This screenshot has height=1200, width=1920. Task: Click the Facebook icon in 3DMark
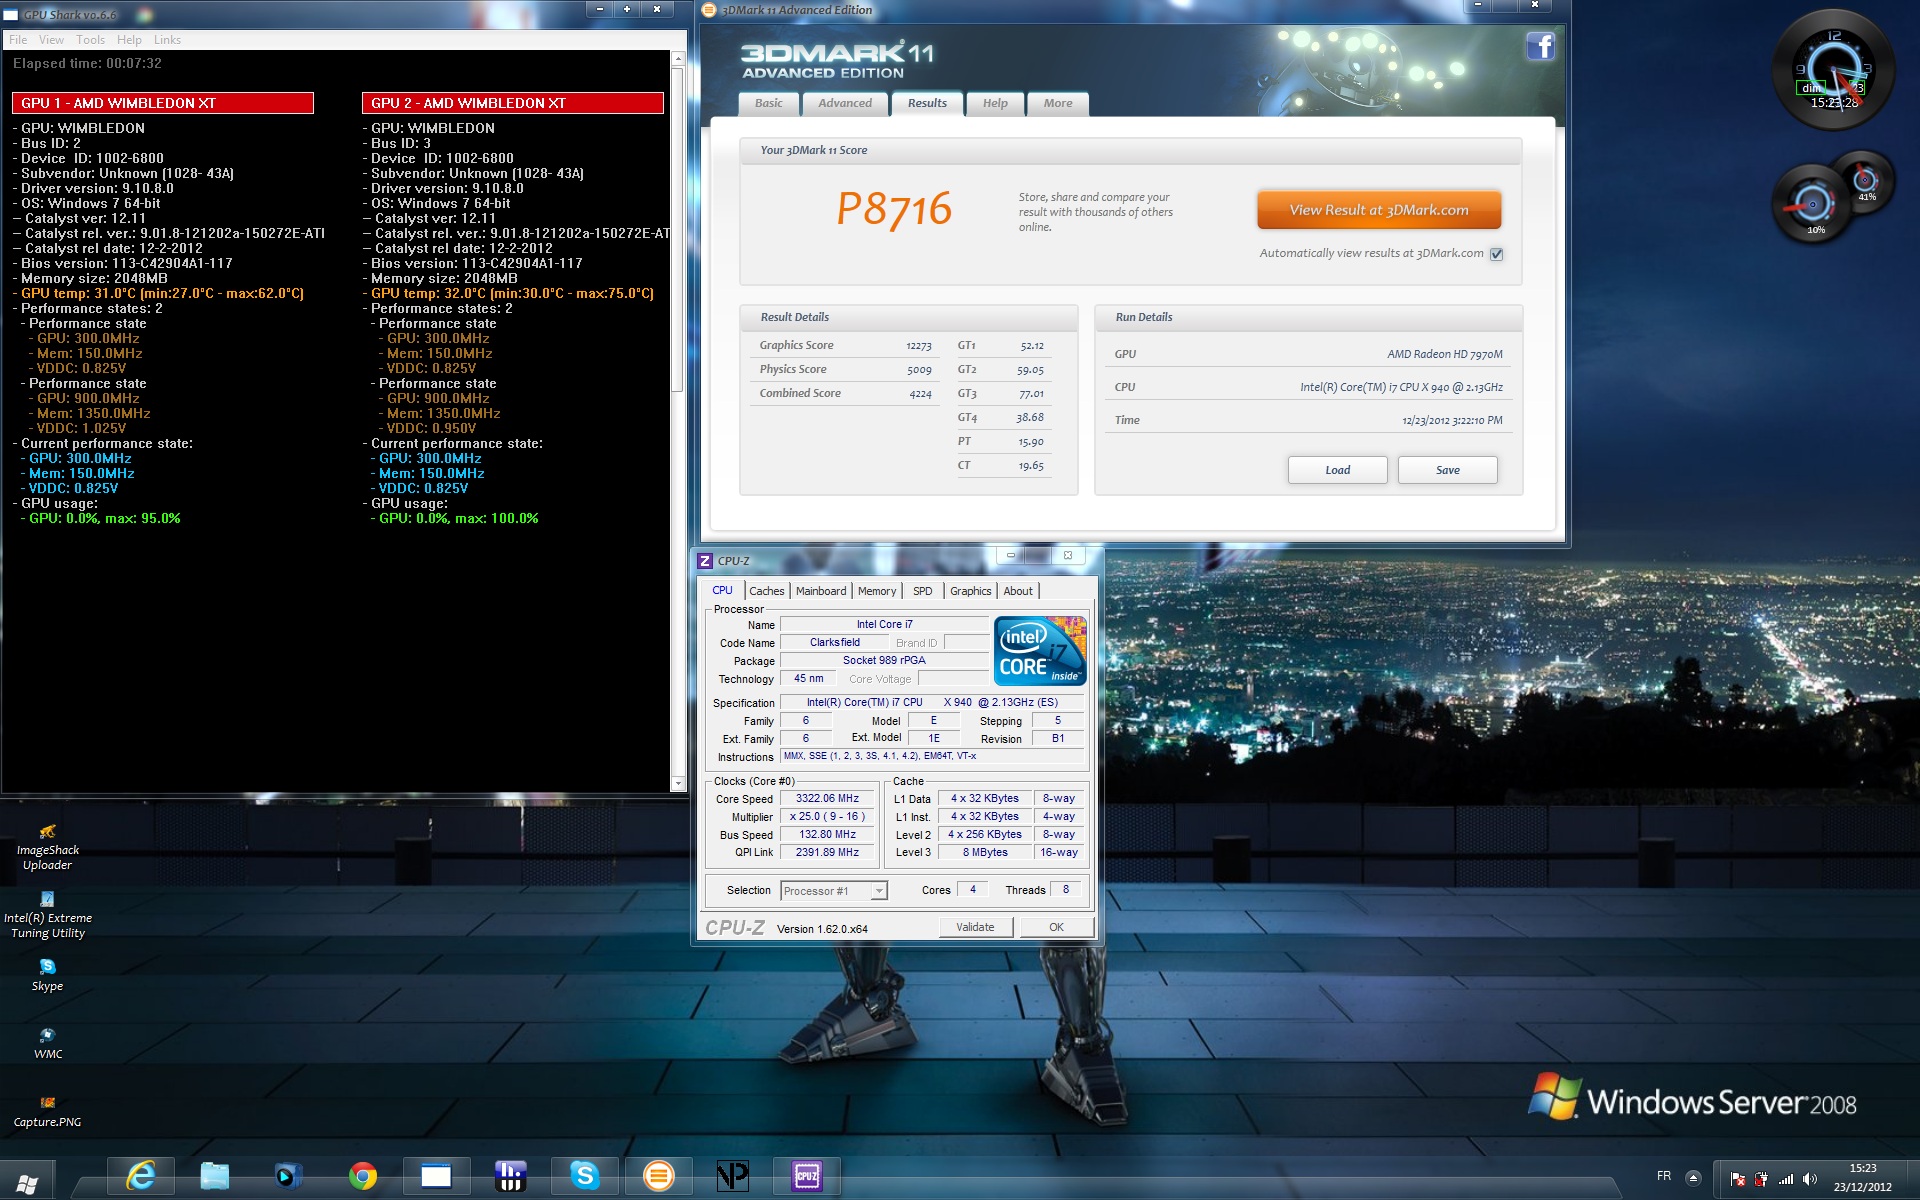click(1540, 46)
